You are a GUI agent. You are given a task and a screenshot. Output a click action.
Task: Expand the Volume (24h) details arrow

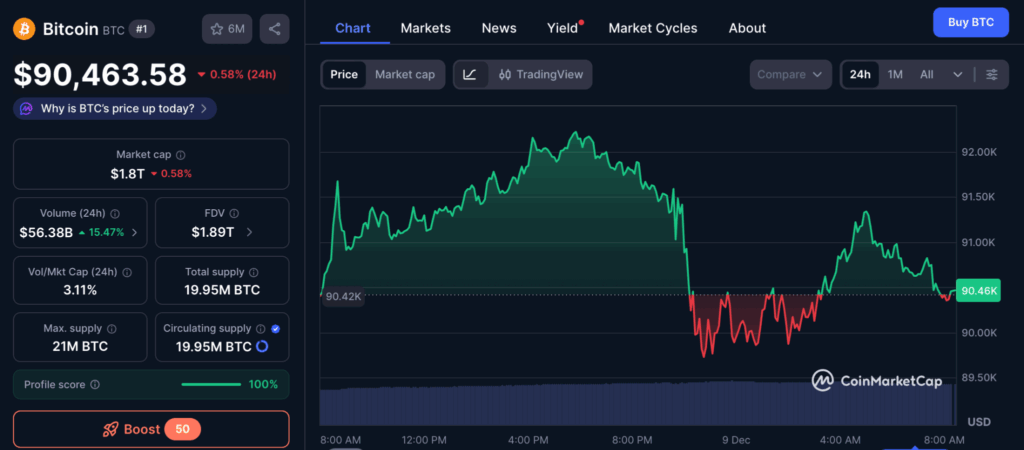[x=134, y=232]
